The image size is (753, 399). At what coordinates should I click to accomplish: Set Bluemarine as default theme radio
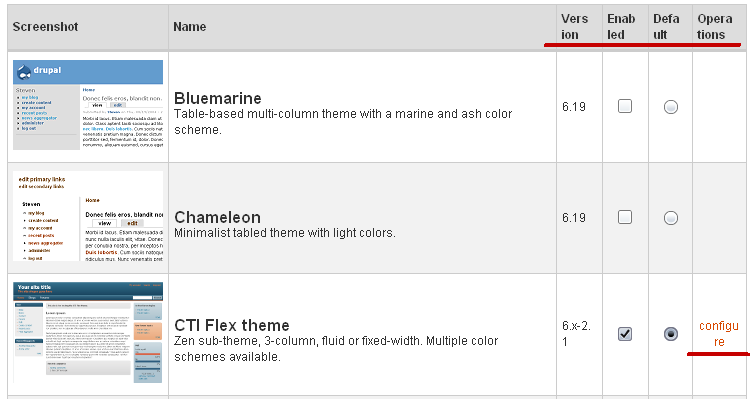(670, 107)
